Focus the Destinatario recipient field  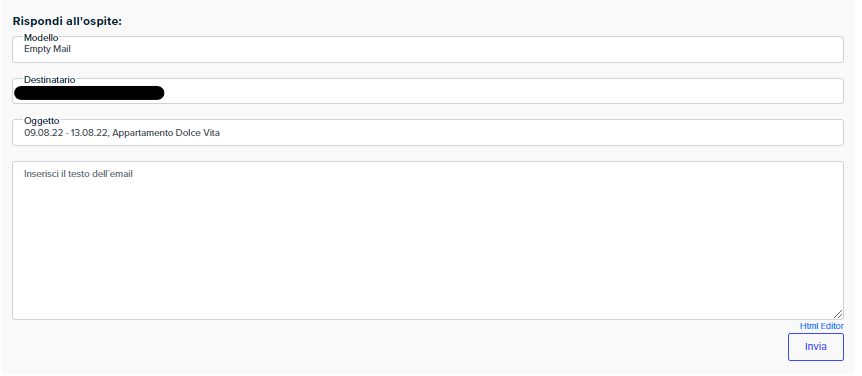coord(428,91)
